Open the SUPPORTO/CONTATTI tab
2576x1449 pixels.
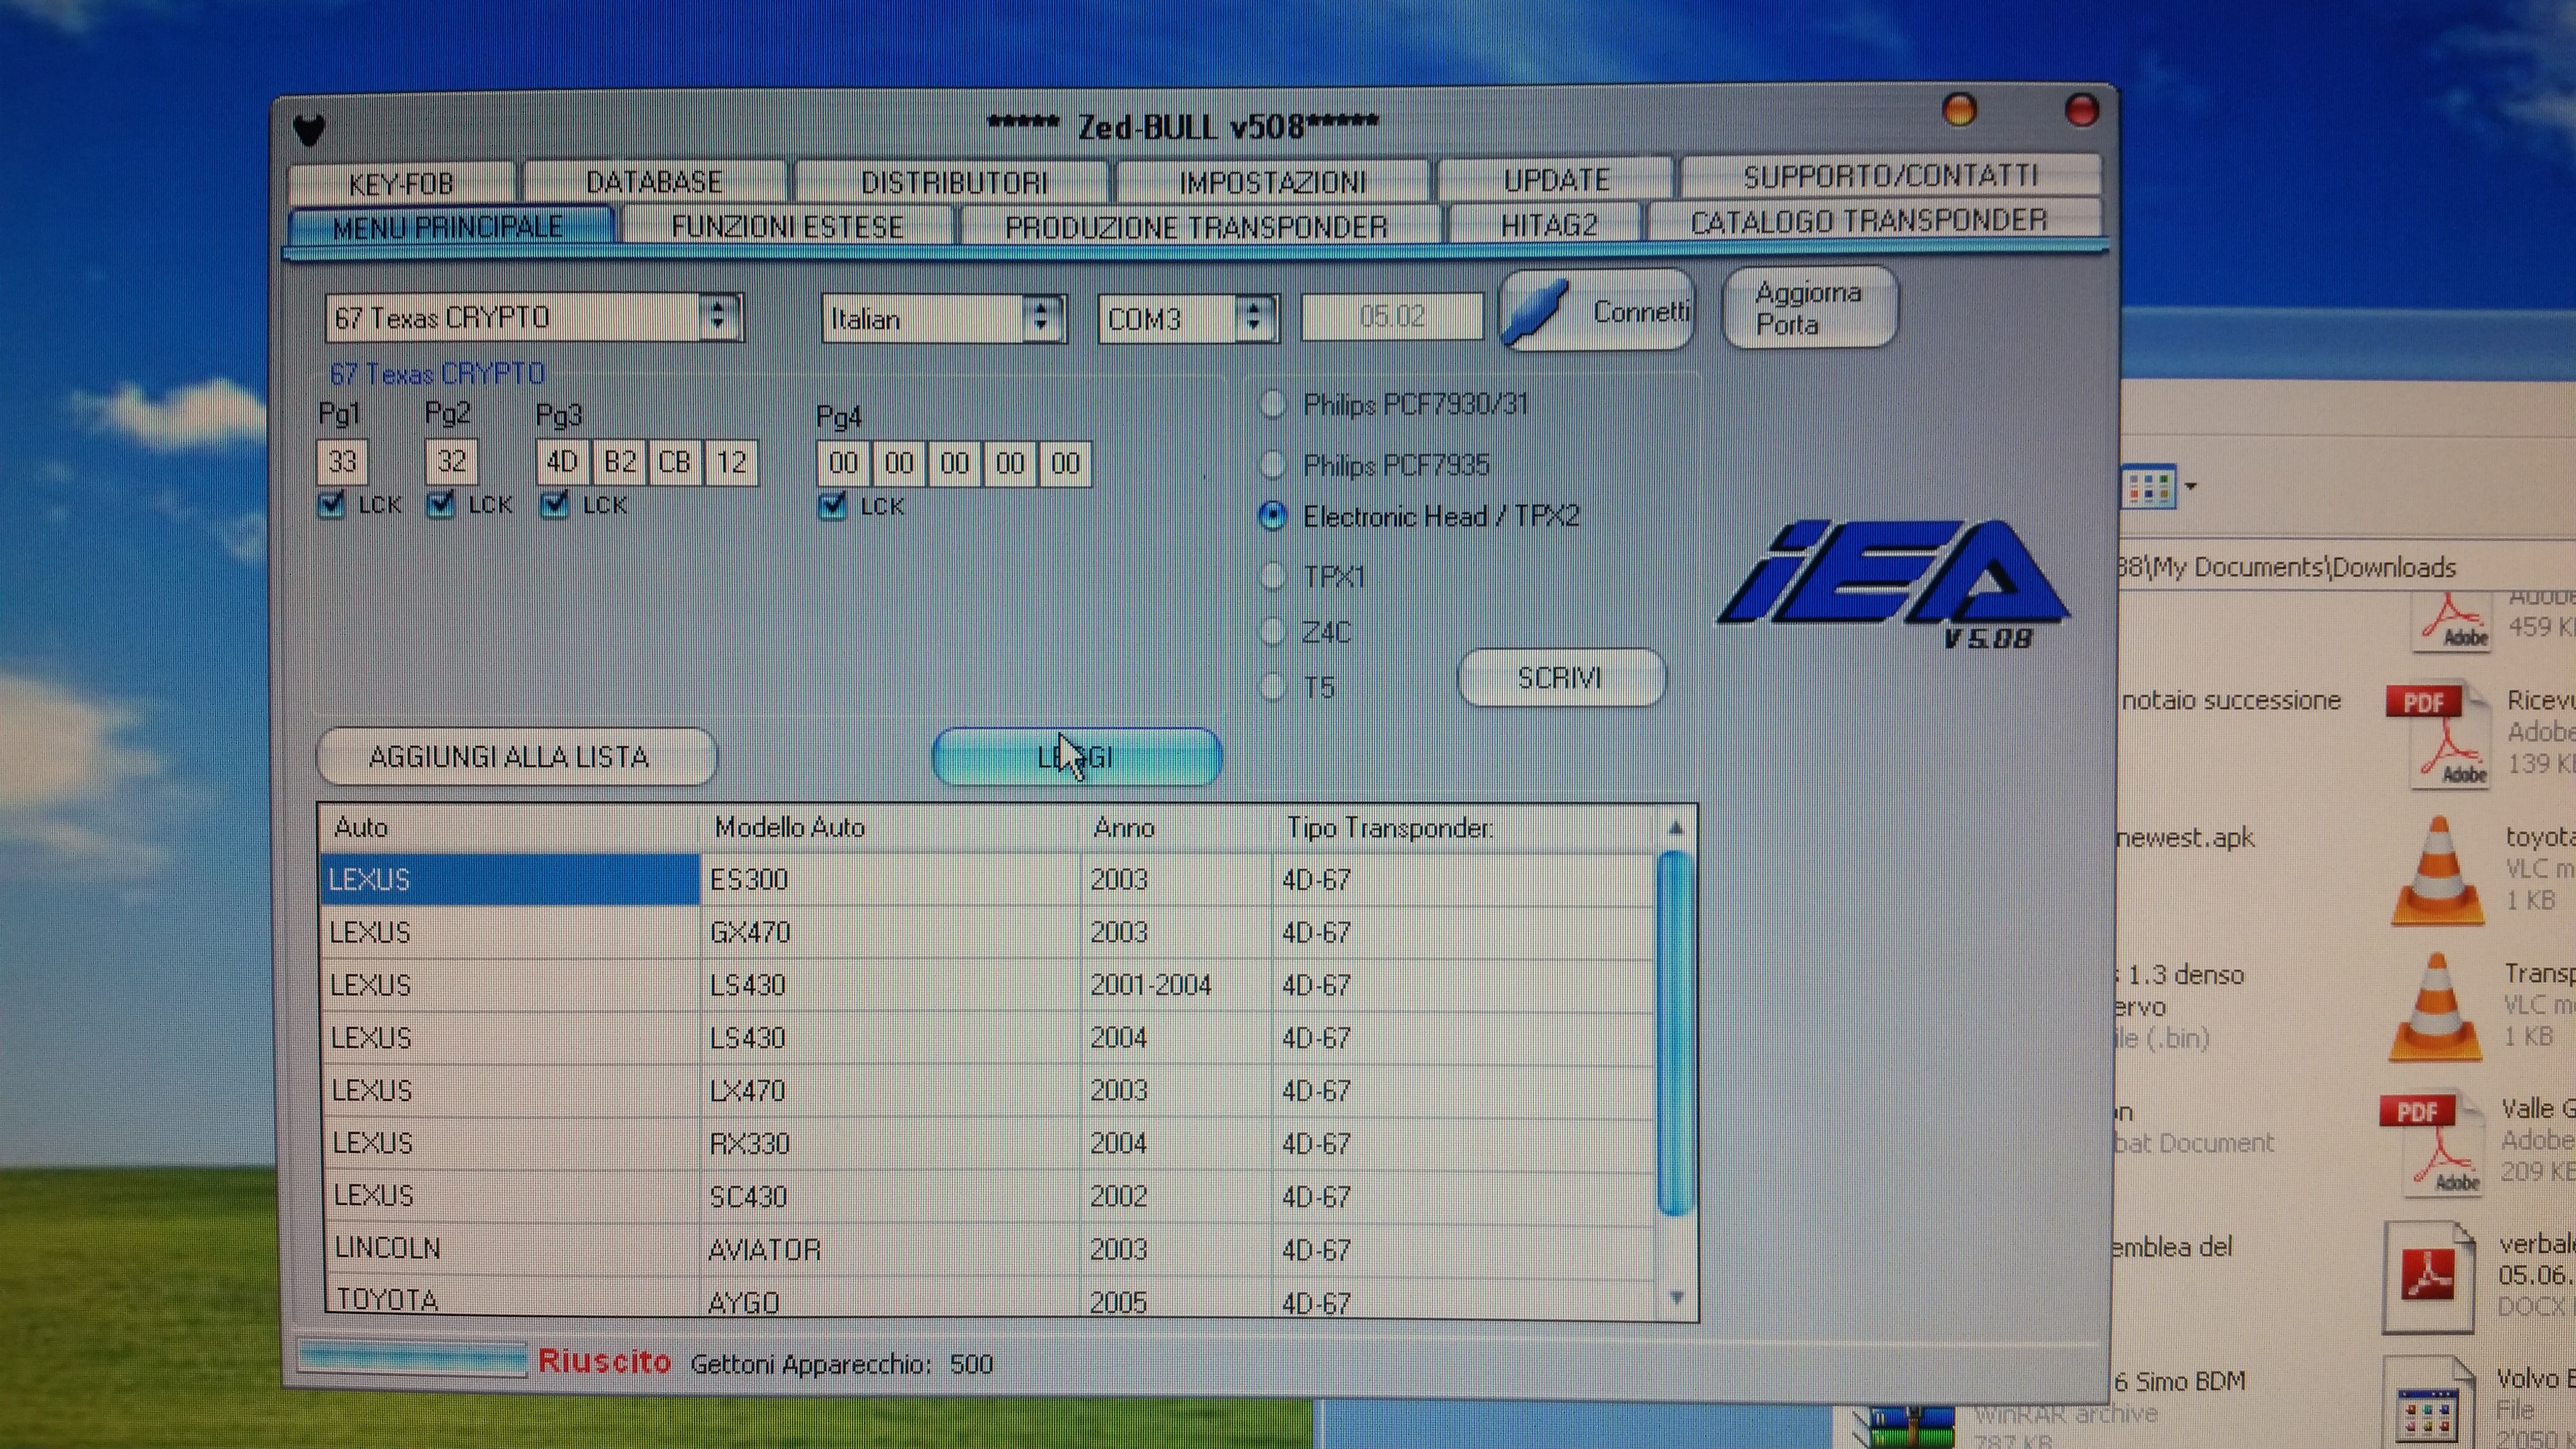click(x=1890, y=176)
